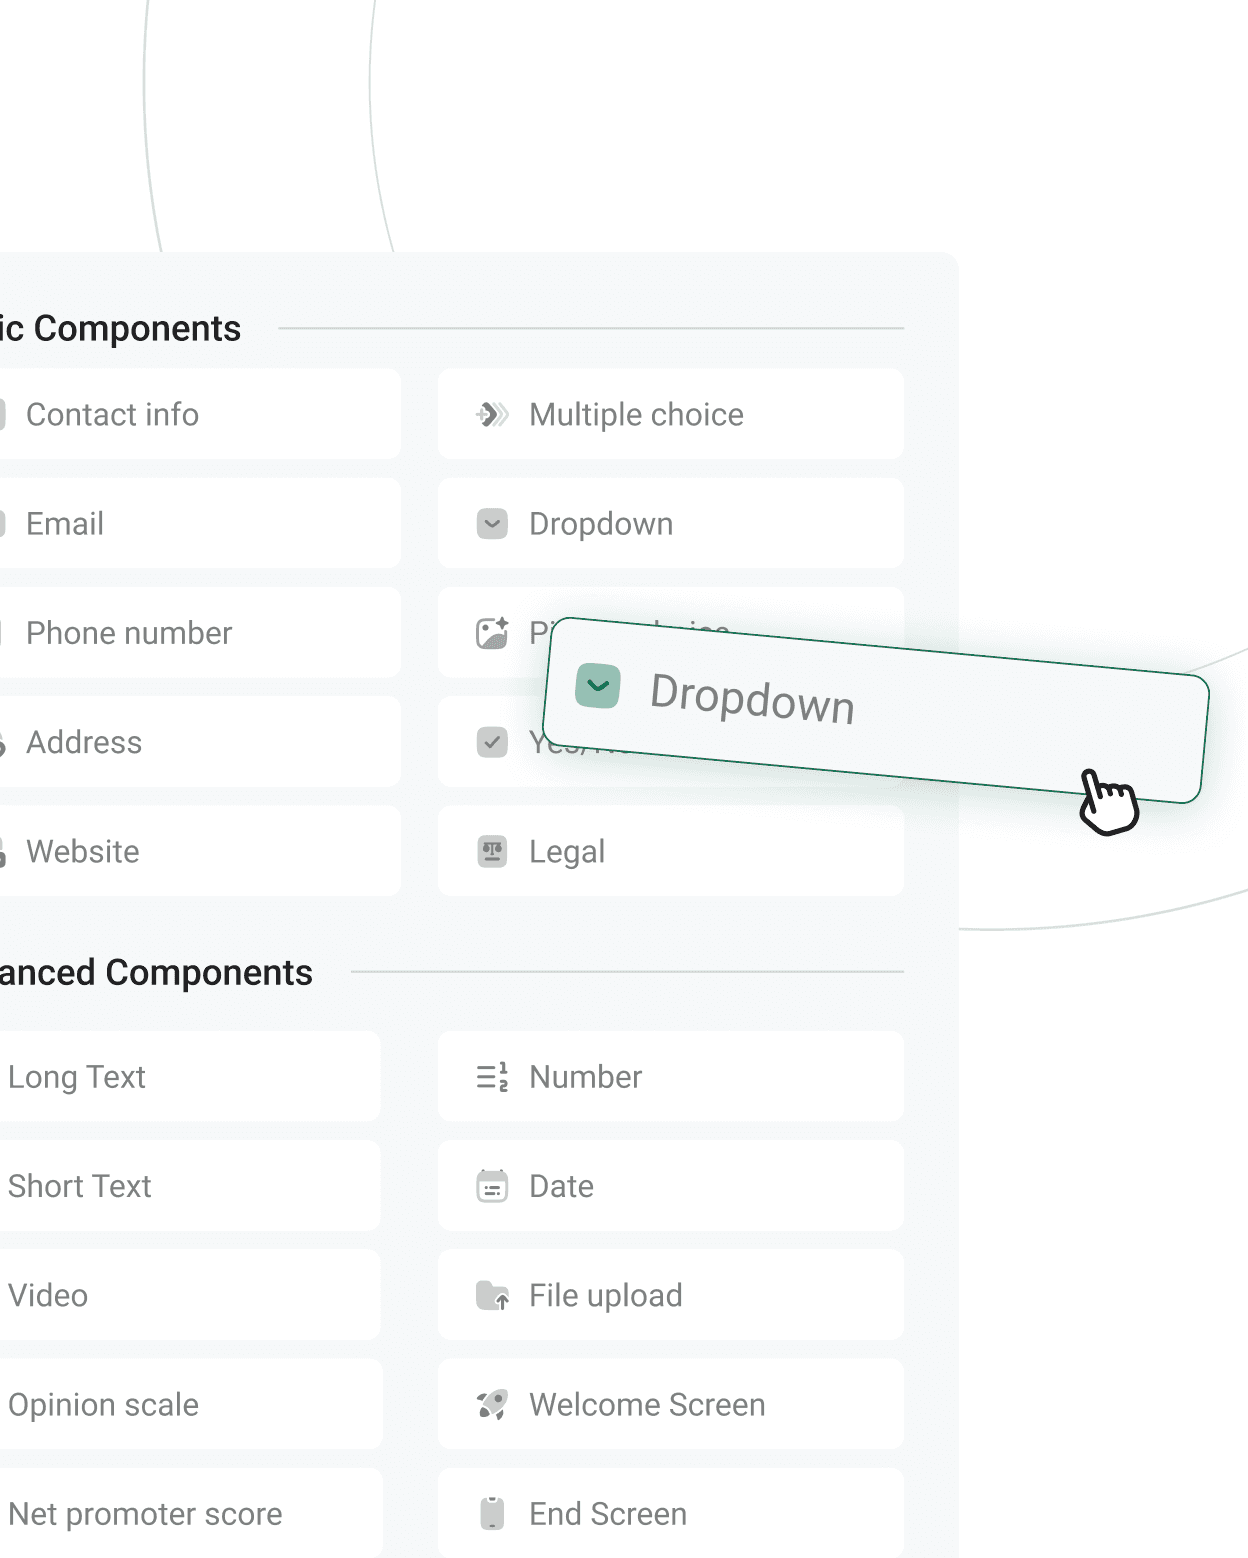Image resolution: width=1248 pixels, height=1558 pixels.
Task: Click the Date calendar icon
Action: coord(492,1185)
